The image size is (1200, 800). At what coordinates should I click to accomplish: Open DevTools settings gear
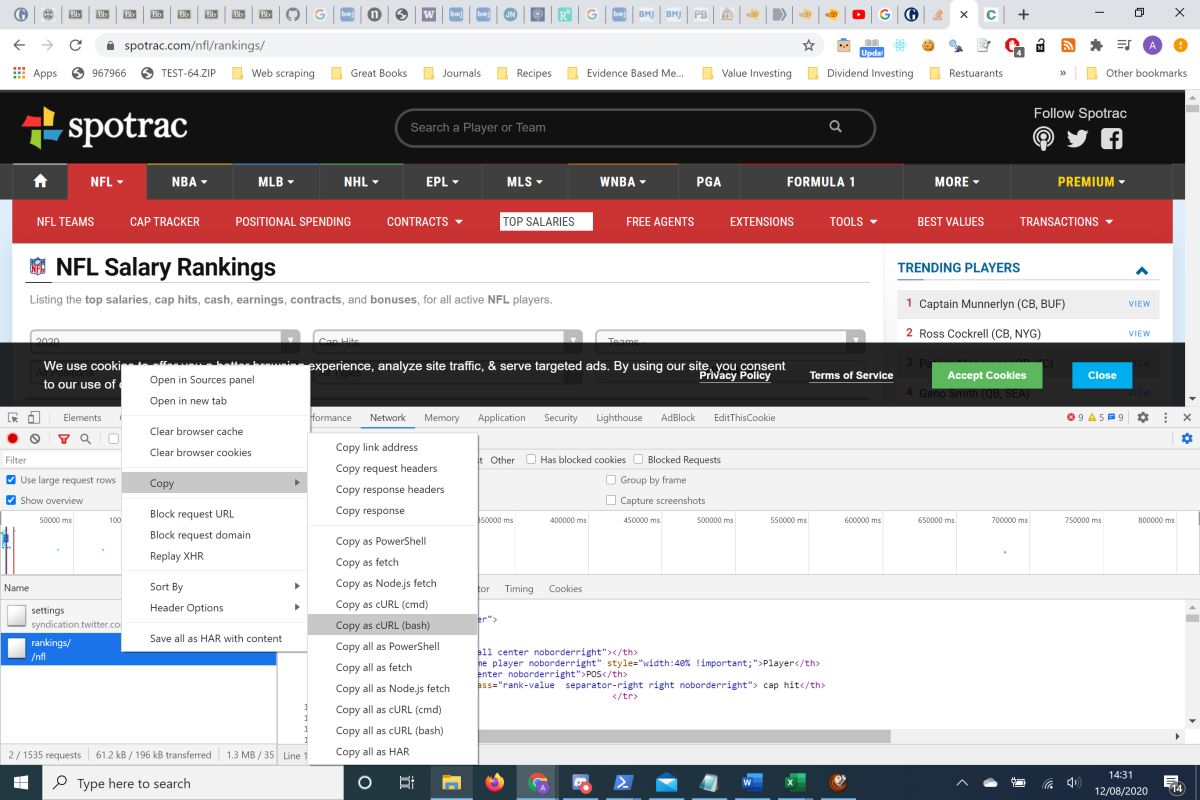(x=1143, y=417)
